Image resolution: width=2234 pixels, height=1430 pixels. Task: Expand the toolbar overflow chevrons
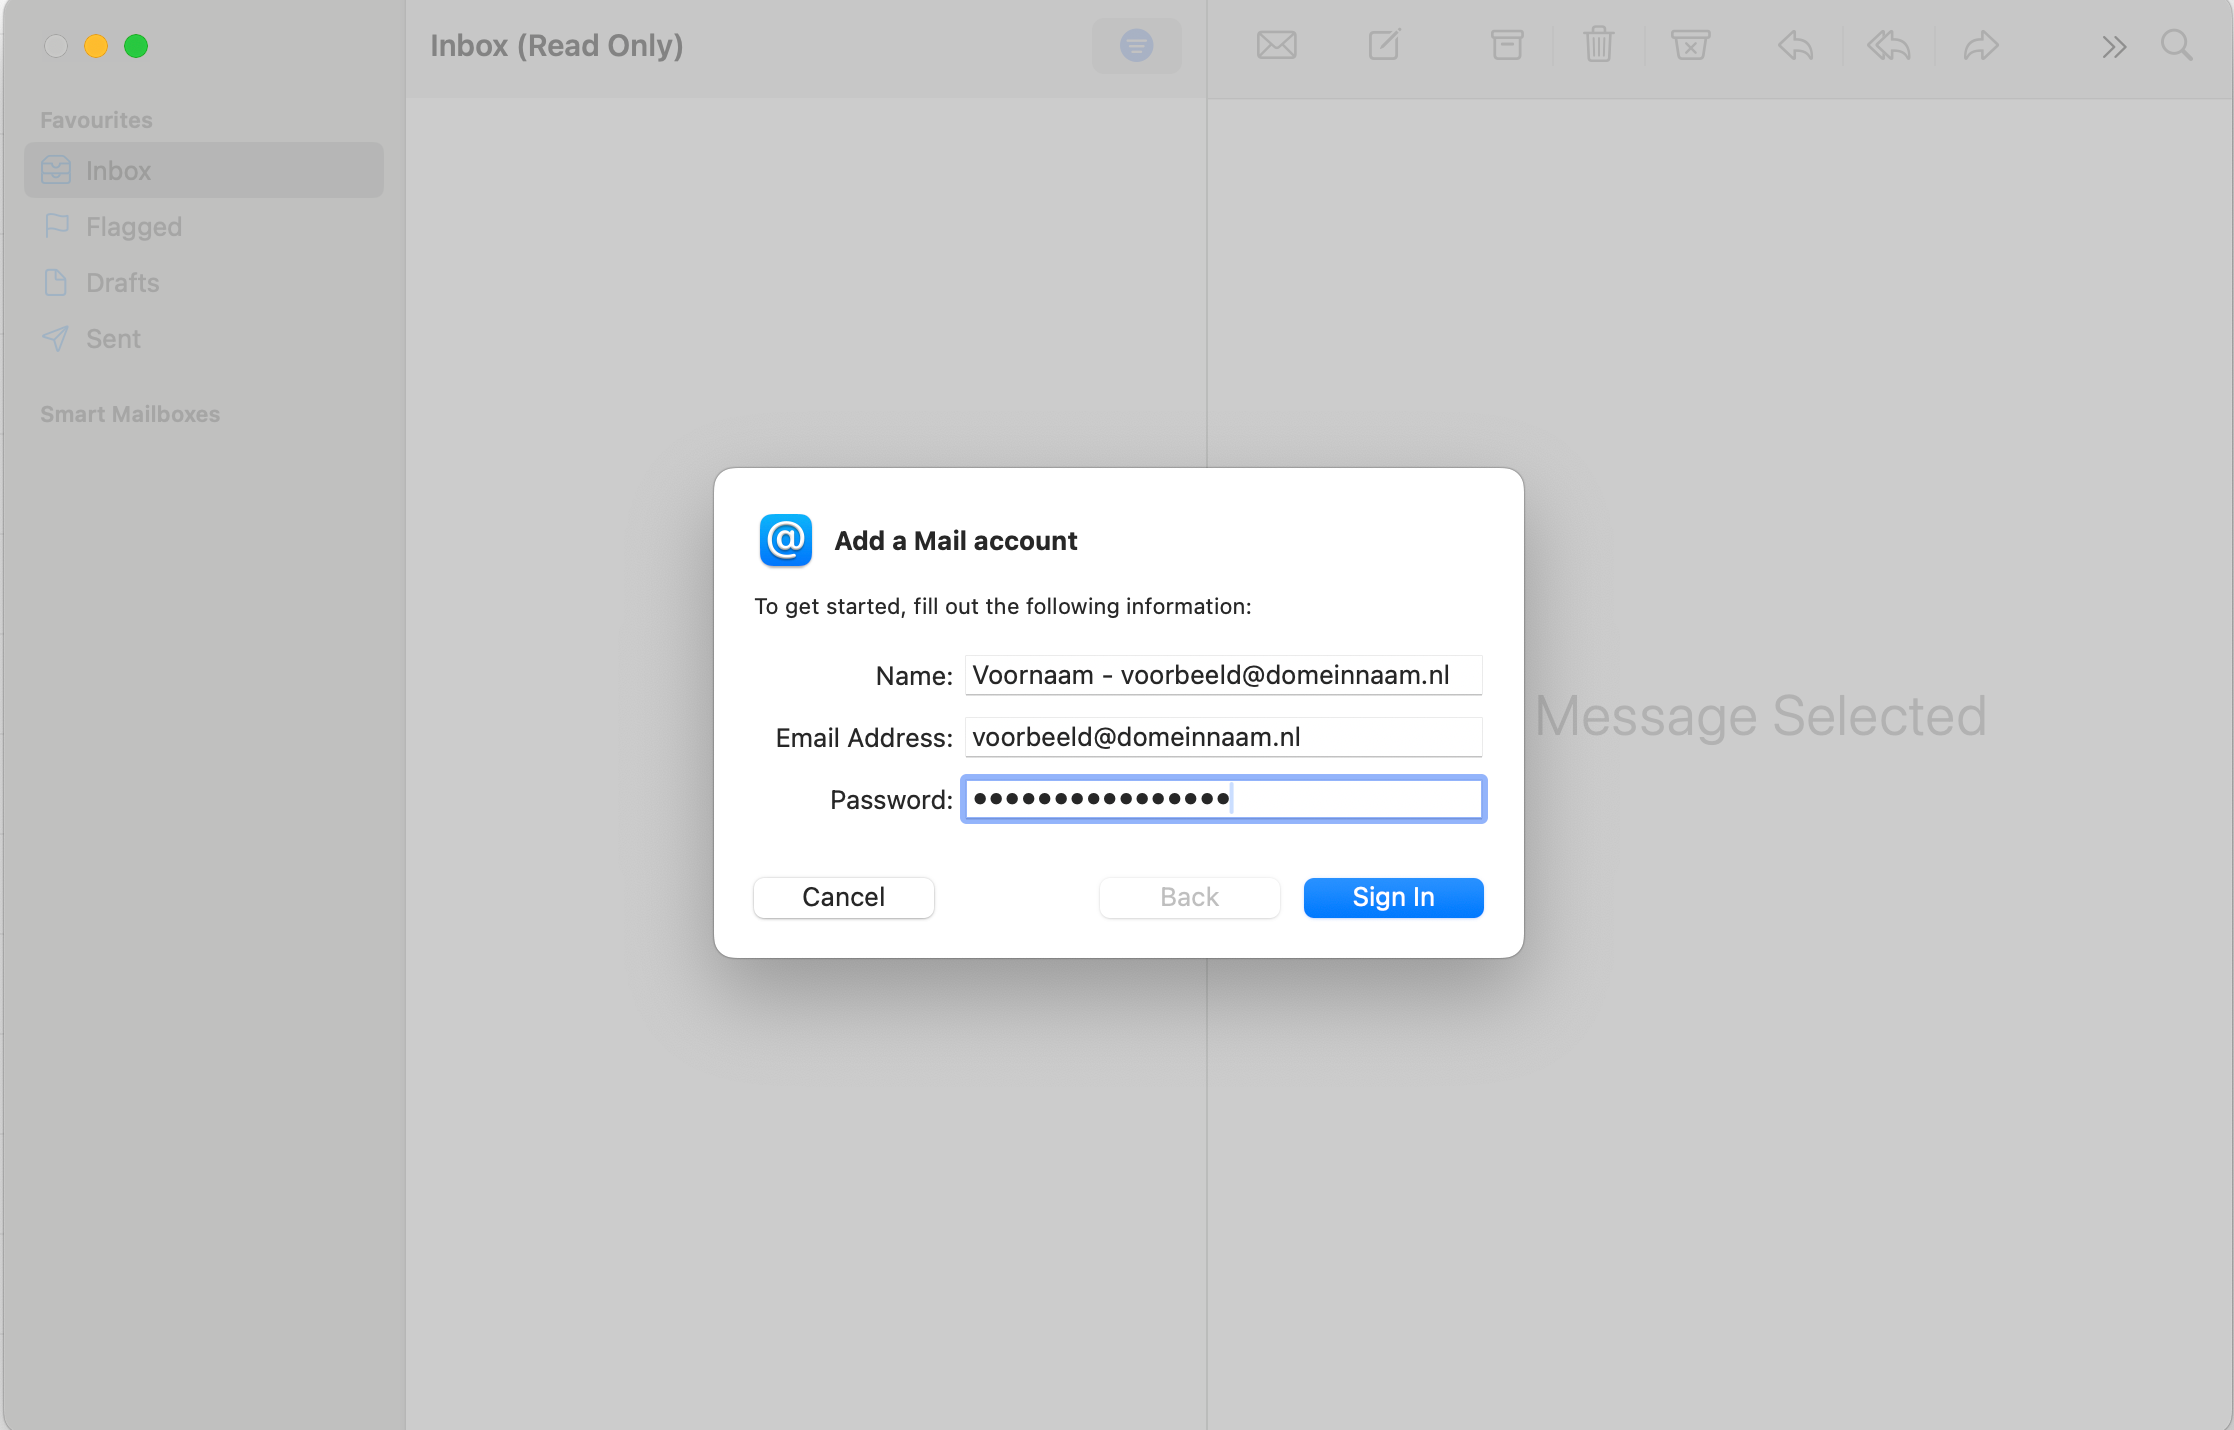2113,47
